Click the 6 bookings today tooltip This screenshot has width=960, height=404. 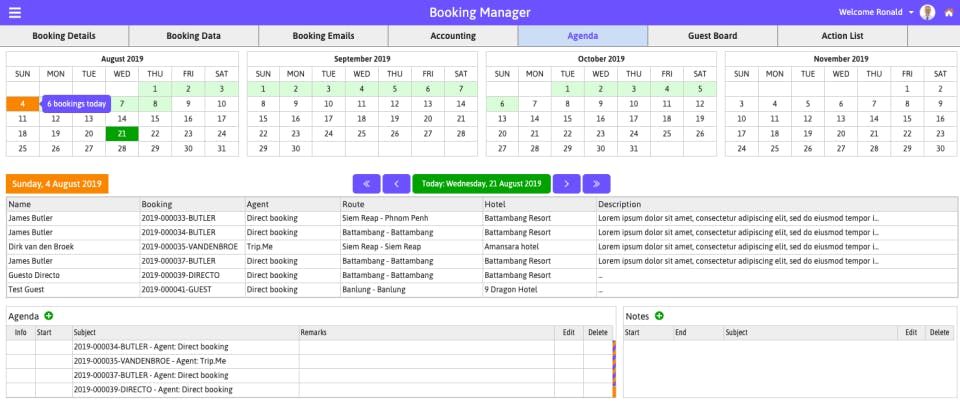[76, 104]
